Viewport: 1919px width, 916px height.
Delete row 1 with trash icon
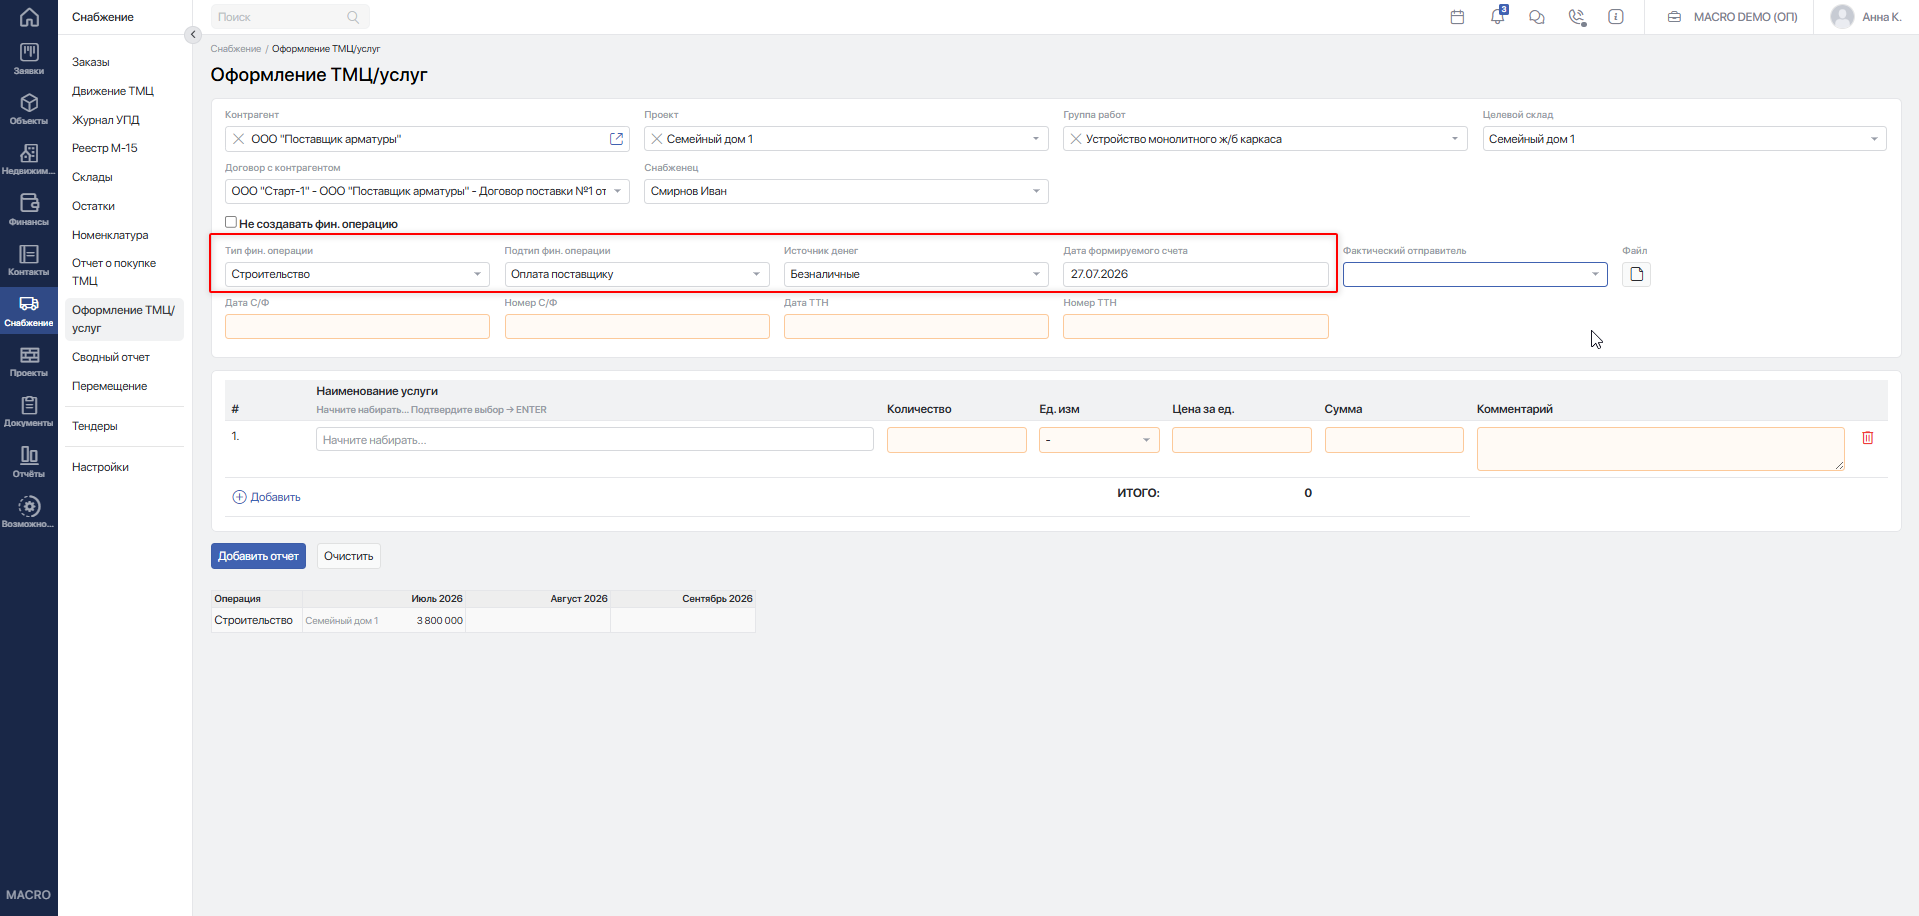(1868, 438)
